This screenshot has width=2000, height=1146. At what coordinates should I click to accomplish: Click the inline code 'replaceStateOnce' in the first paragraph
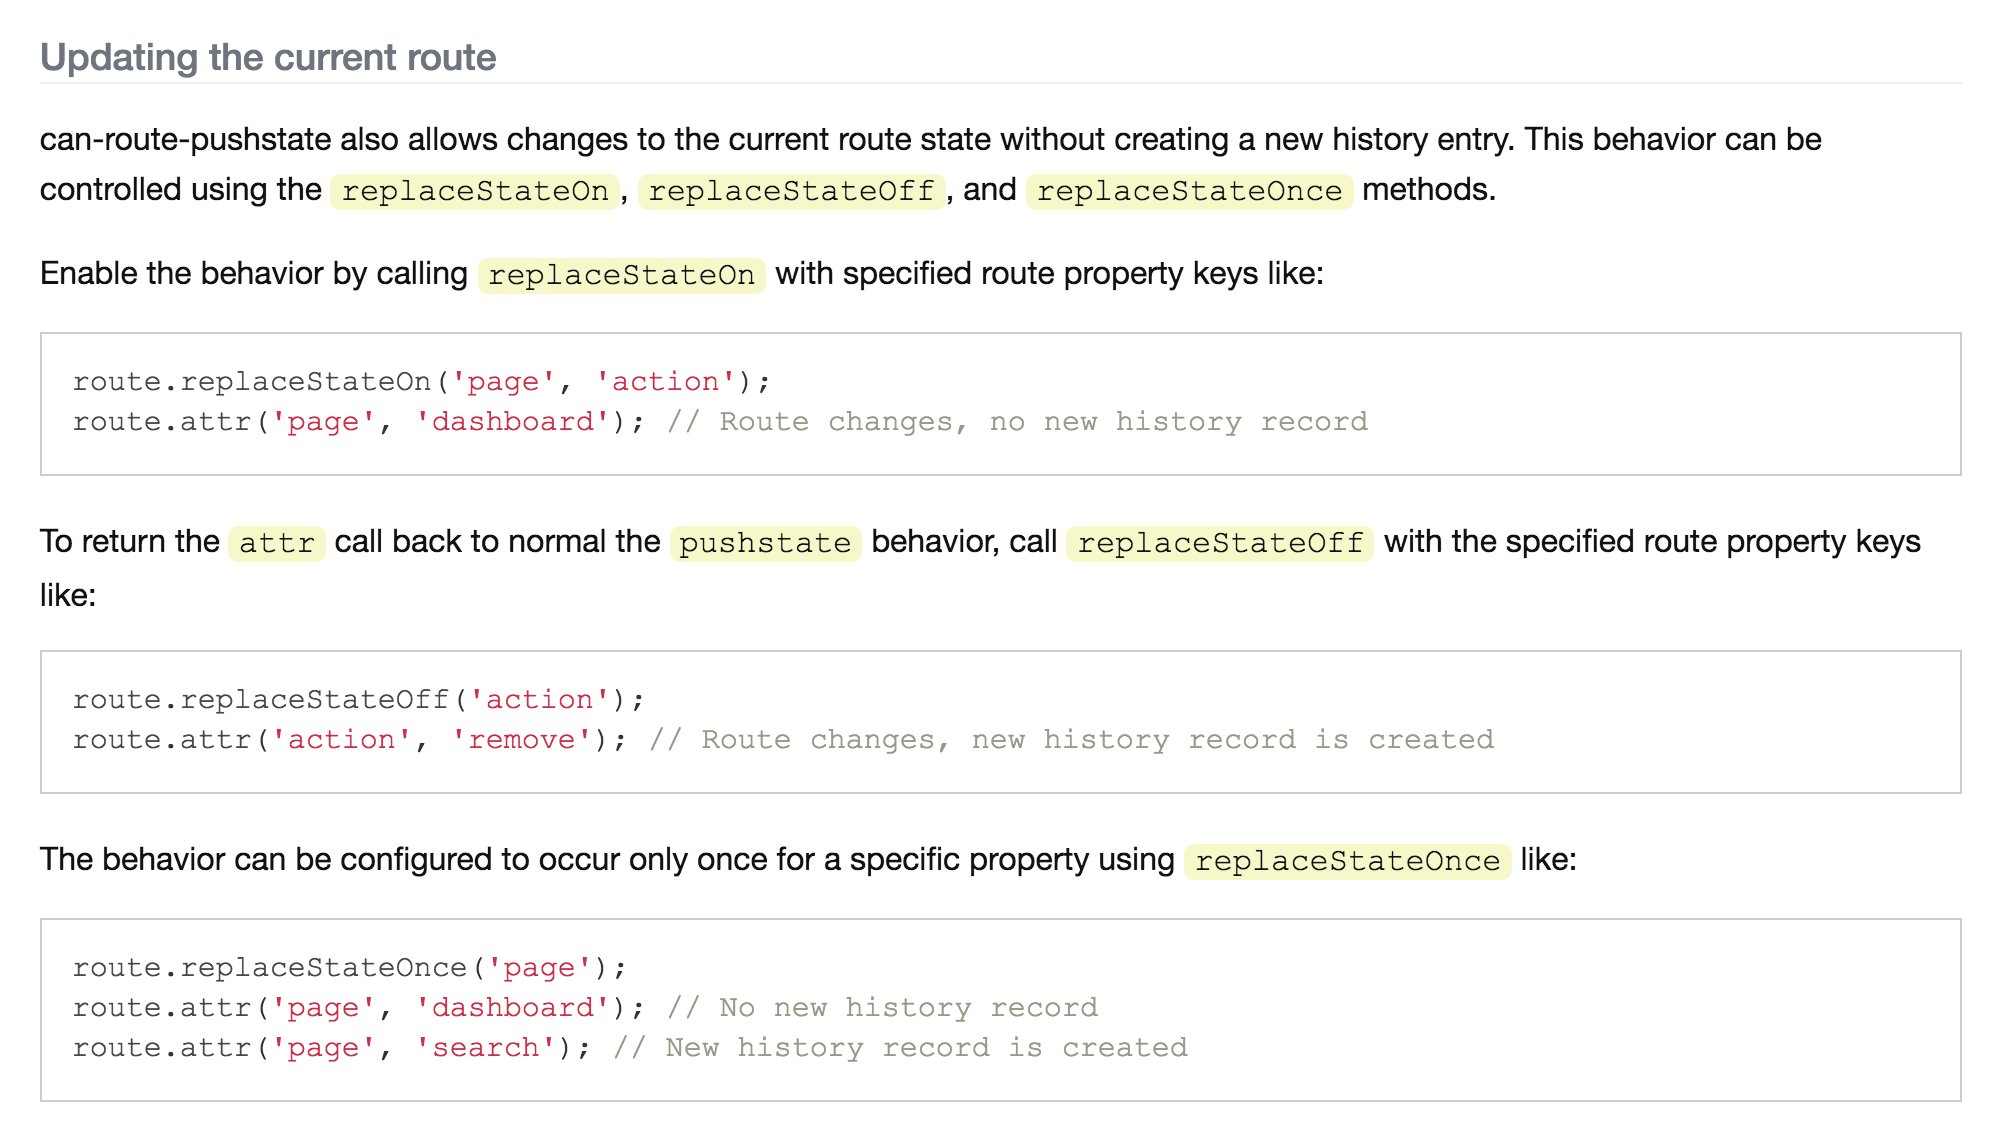click(x=1189, y=190)
